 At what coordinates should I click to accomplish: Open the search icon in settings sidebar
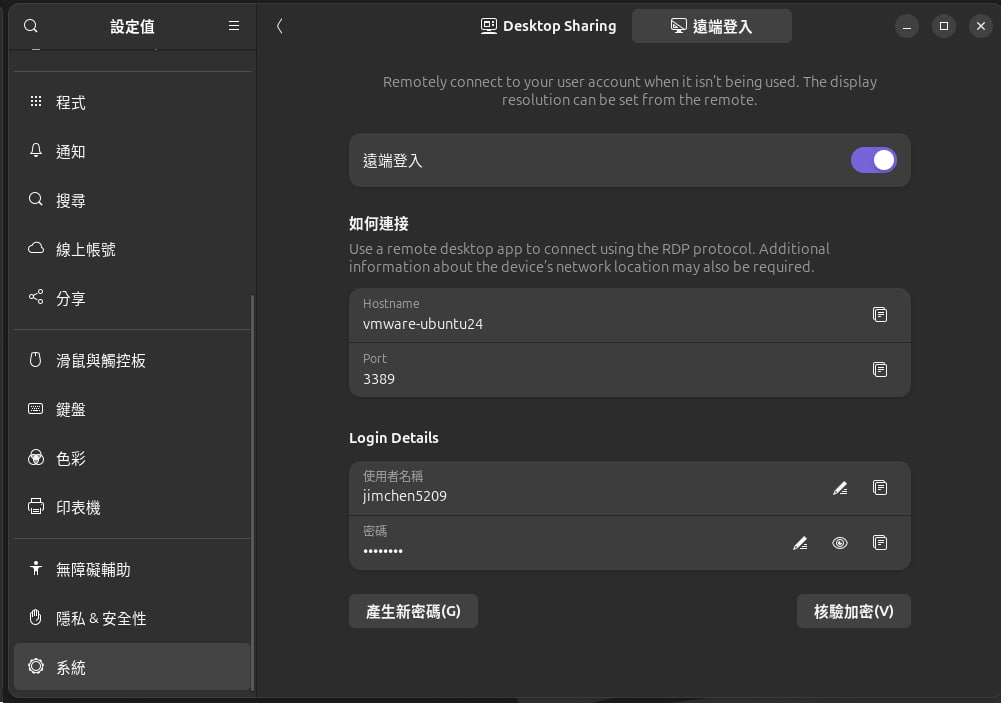(31, 26)
